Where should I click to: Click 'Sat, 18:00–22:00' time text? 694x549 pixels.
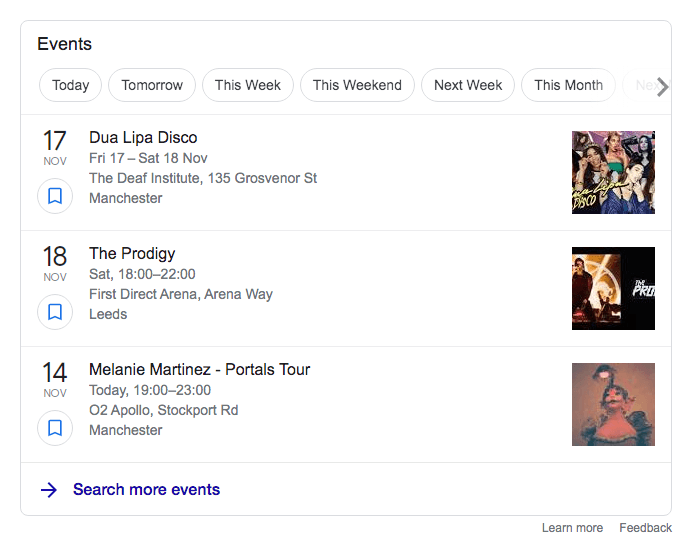click(142, 274)
